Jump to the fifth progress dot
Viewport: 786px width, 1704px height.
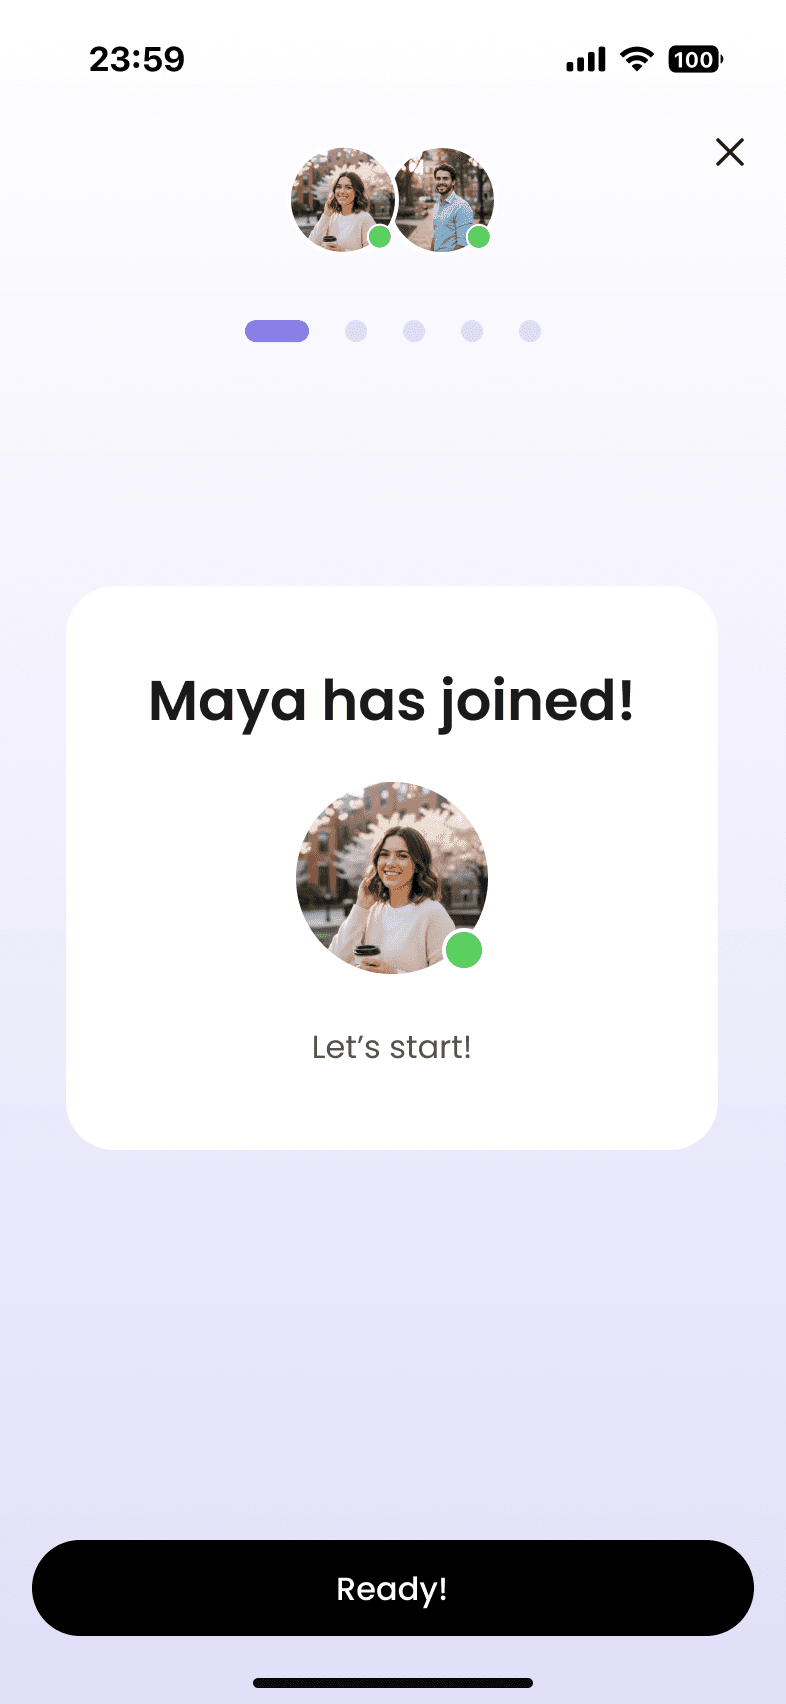coord(530,331)
